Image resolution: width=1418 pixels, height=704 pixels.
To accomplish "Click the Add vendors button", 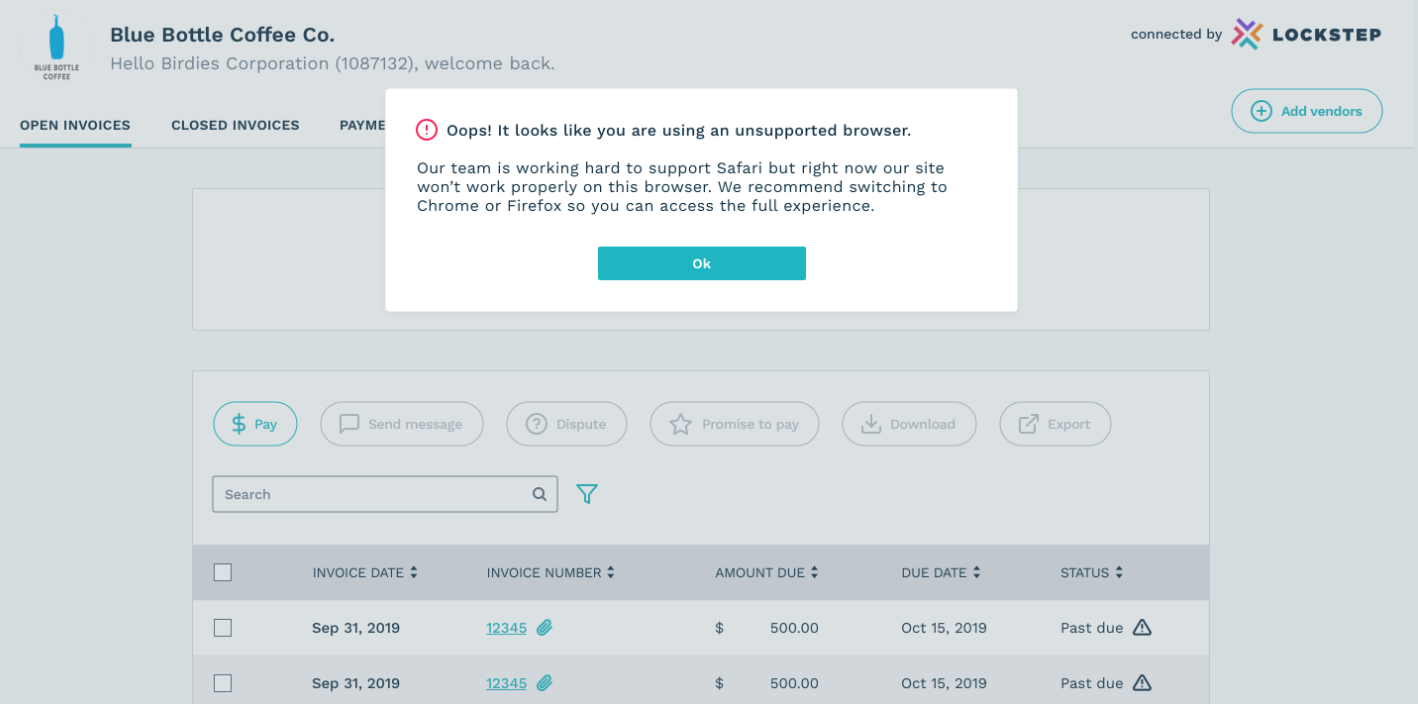I will 1306,111.
